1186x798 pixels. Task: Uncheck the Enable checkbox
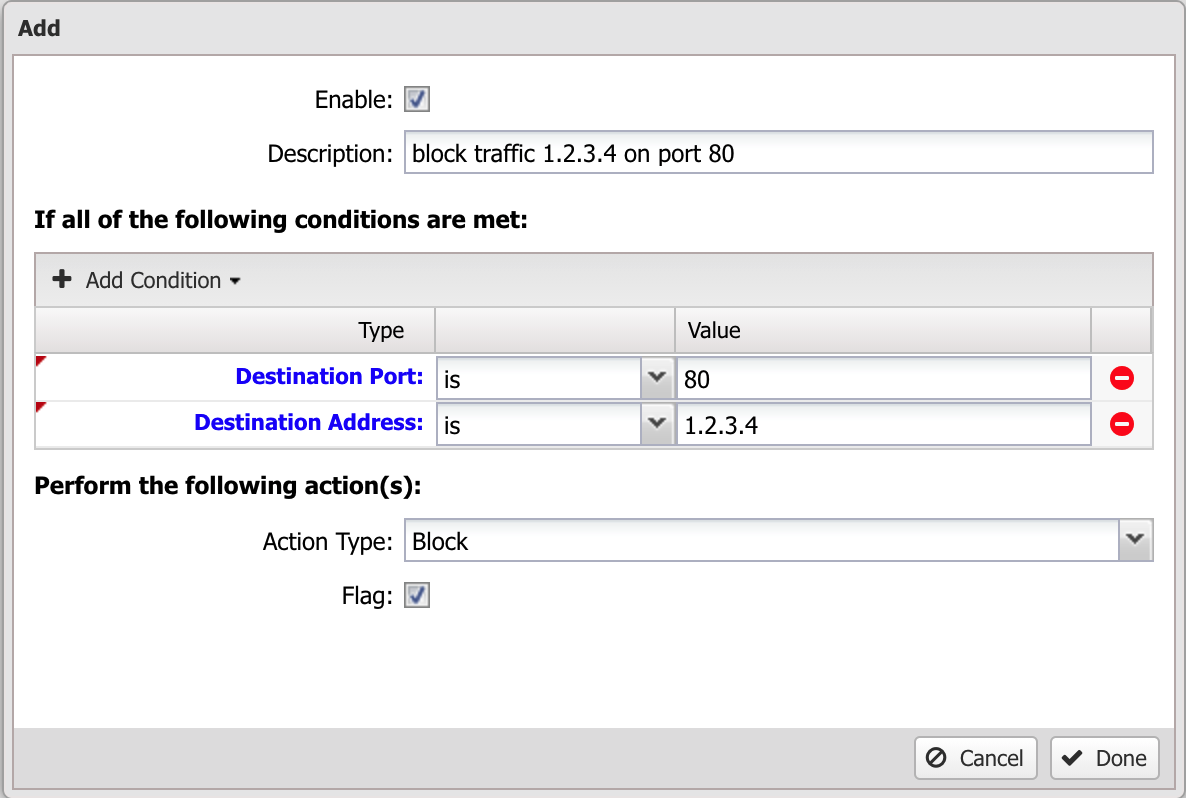(417, 99)
